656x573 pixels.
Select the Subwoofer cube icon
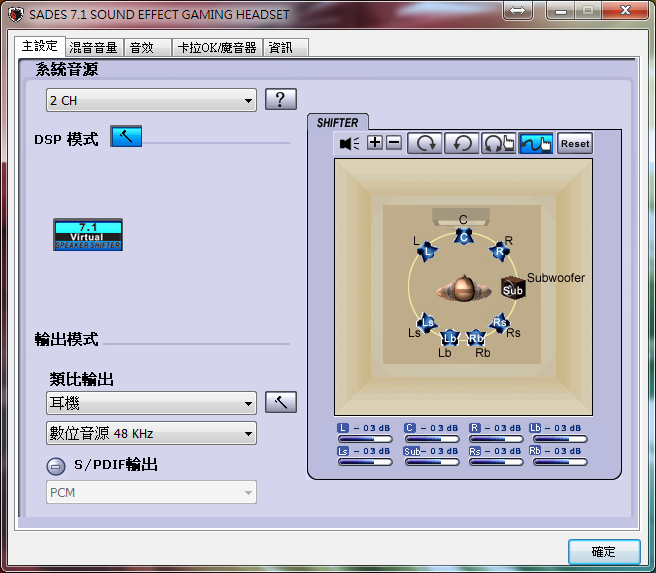(x=513, y=288)
